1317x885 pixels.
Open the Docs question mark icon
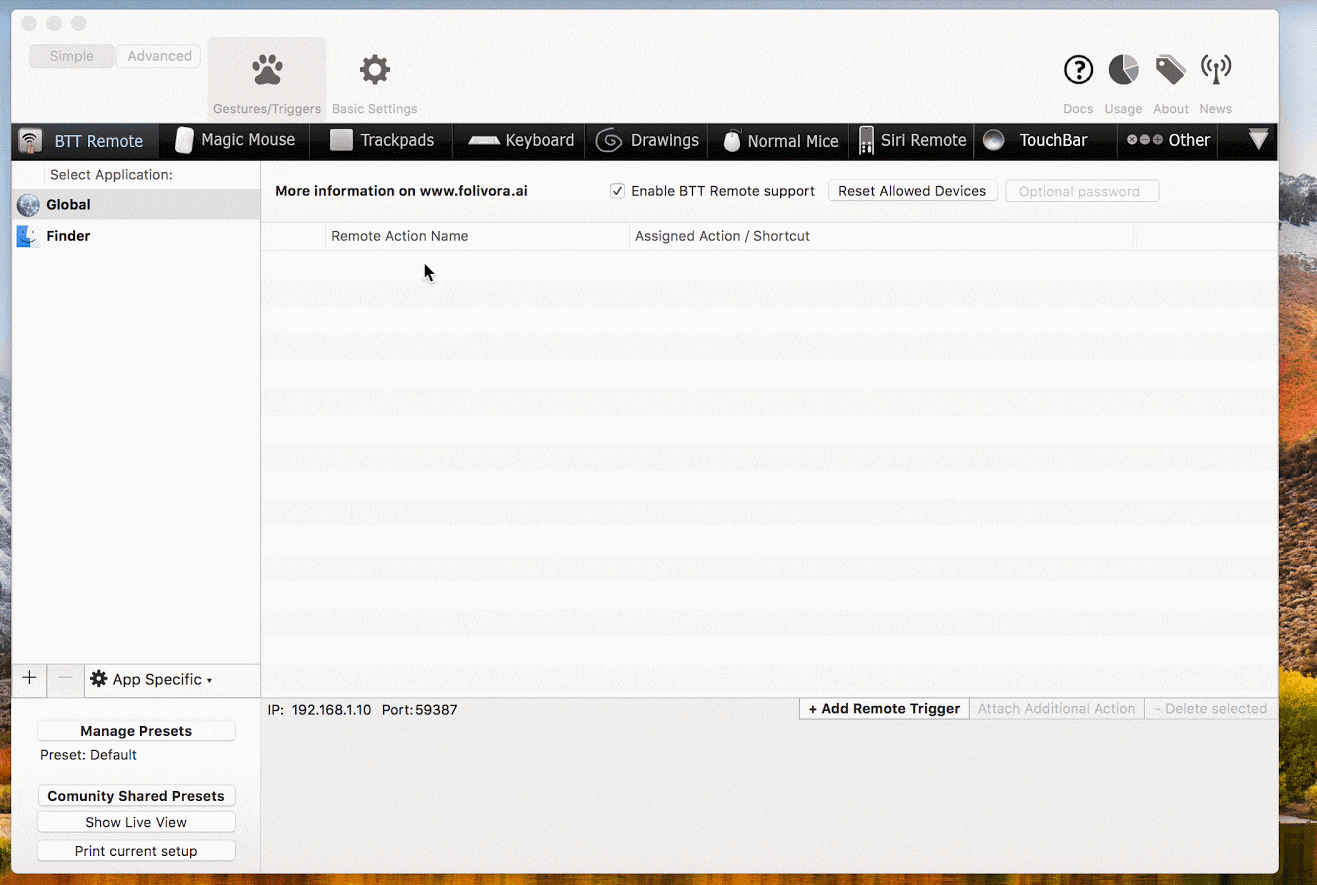click(1078, 70)
